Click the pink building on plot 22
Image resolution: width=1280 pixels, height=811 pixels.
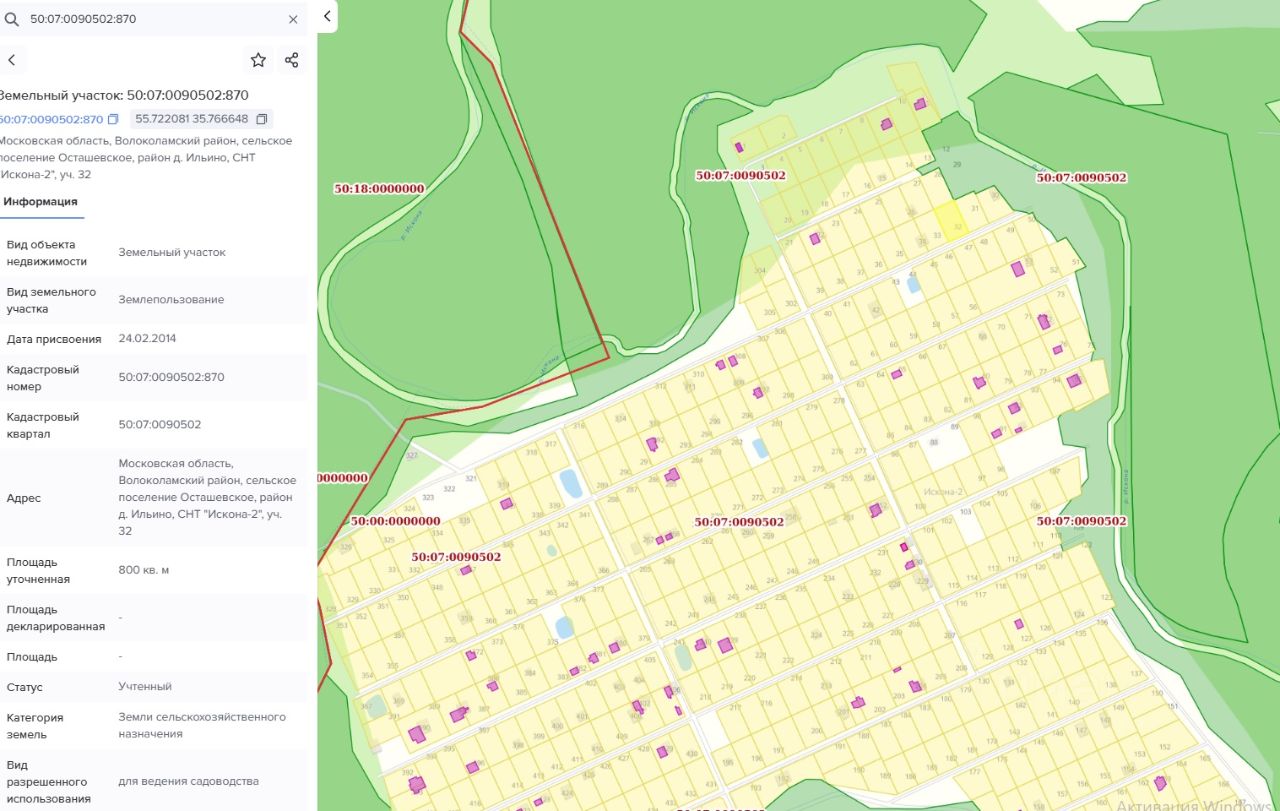(x=815, y=239)
